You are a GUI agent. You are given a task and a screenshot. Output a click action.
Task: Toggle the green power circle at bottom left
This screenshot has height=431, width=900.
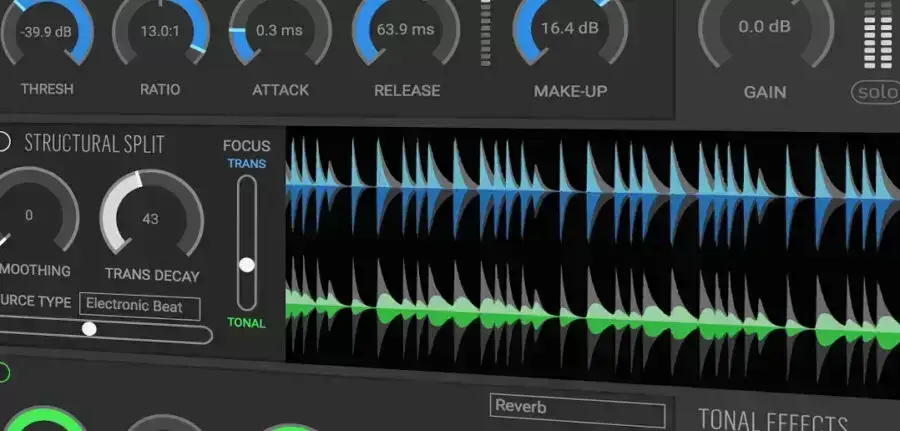[3, 373]
